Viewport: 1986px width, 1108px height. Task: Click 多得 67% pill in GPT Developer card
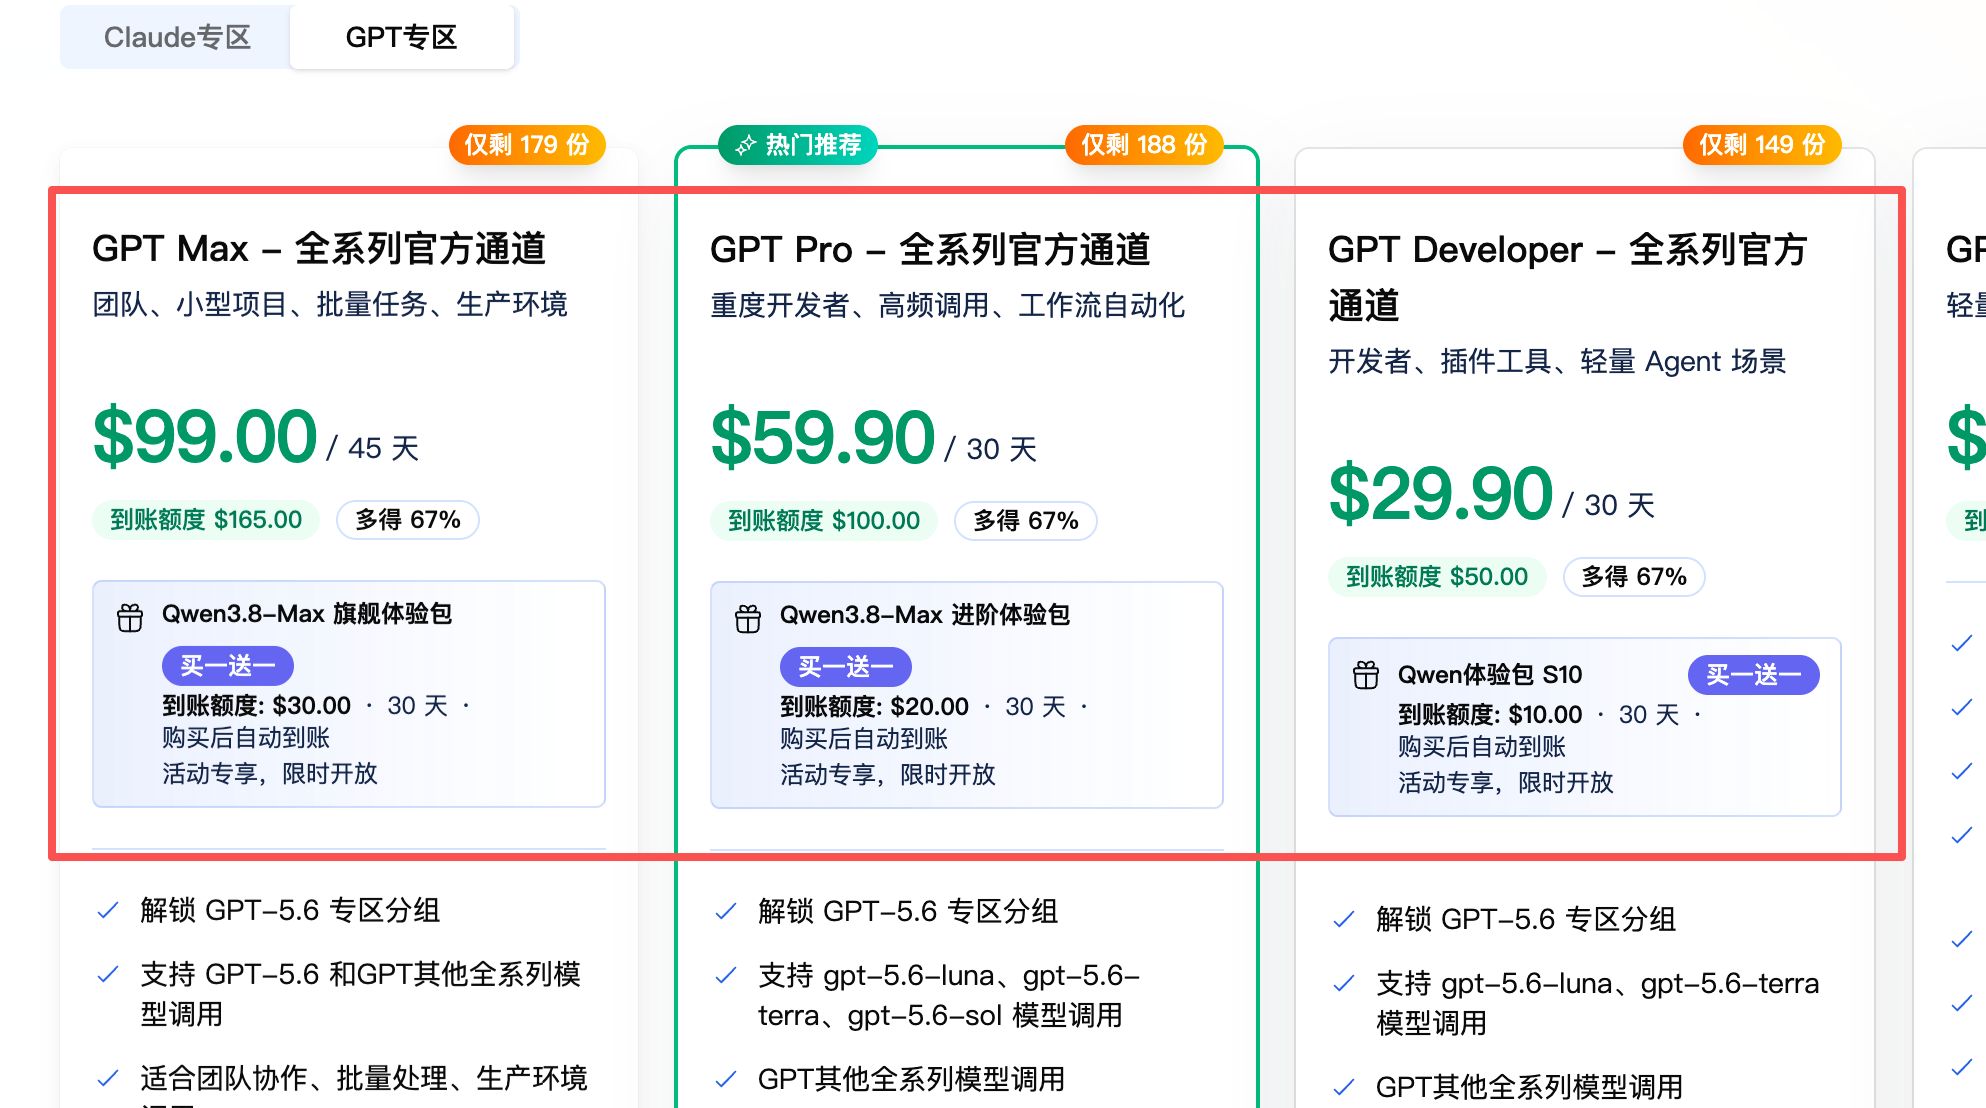click(x=1634, y=577)
